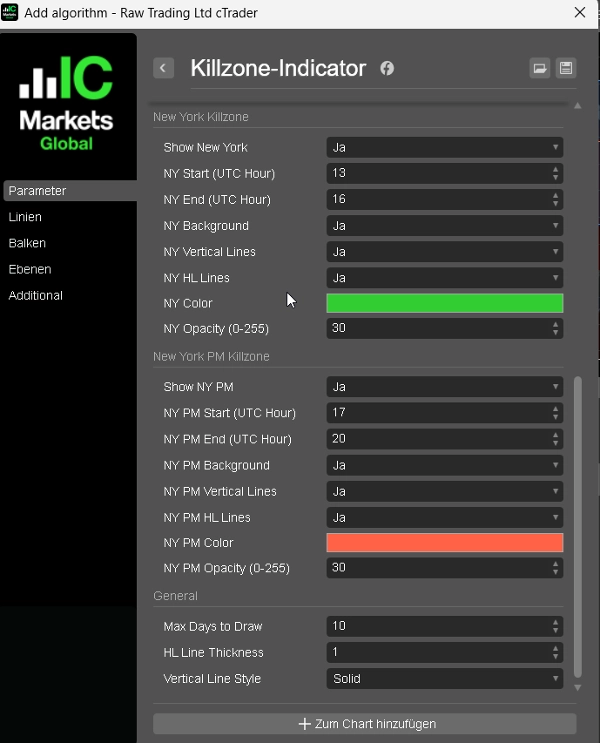This screenshot has width=600, height=743.
Task: Click the Max Days to Draw field
Action: [x=438, y=627]
